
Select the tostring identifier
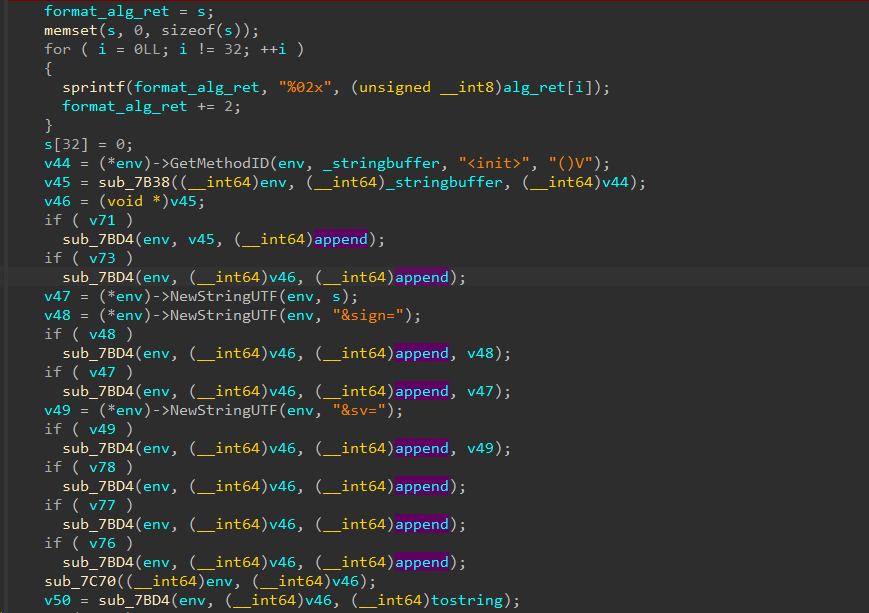coord(467,600)
